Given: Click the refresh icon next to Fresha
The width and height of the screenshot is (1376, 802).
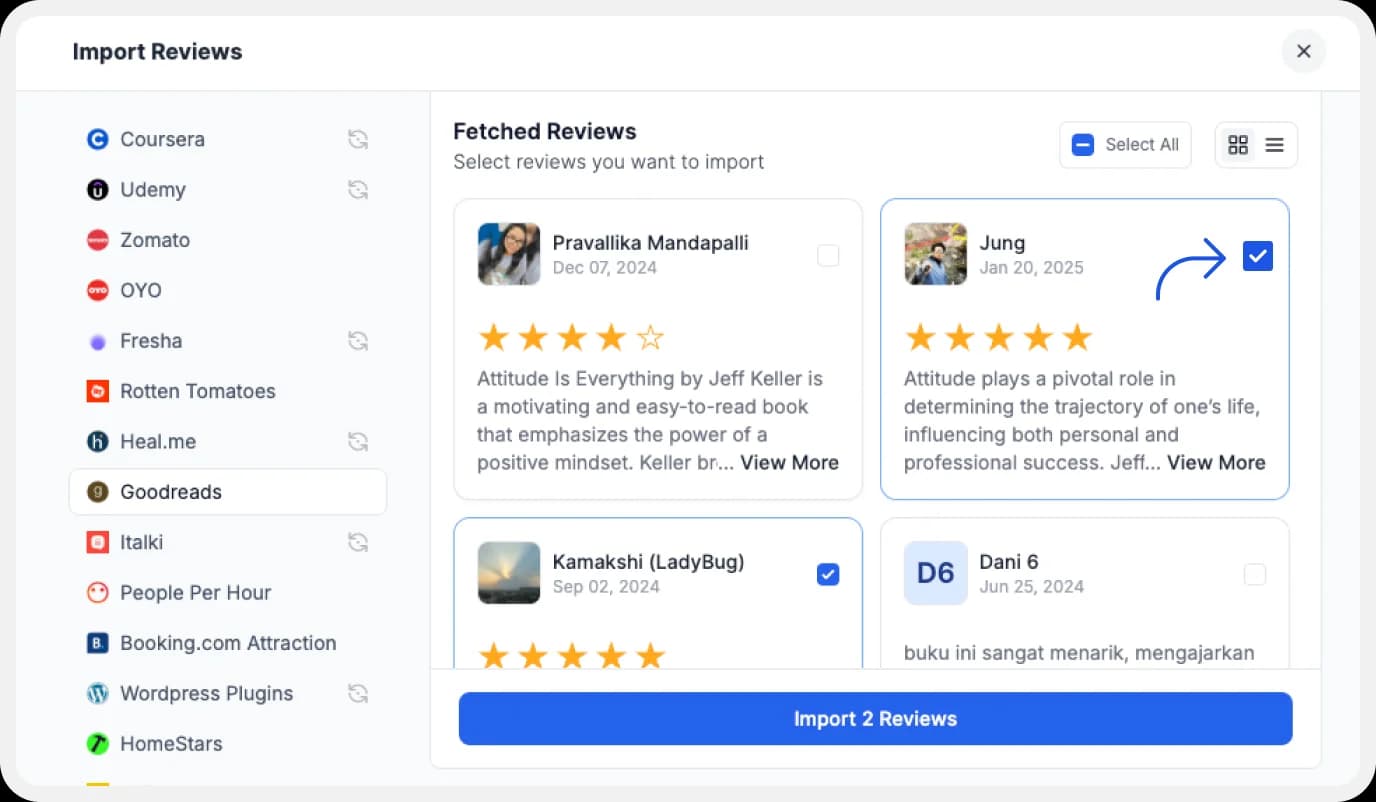Looking at the screenshot, I should tap(358, 341).
